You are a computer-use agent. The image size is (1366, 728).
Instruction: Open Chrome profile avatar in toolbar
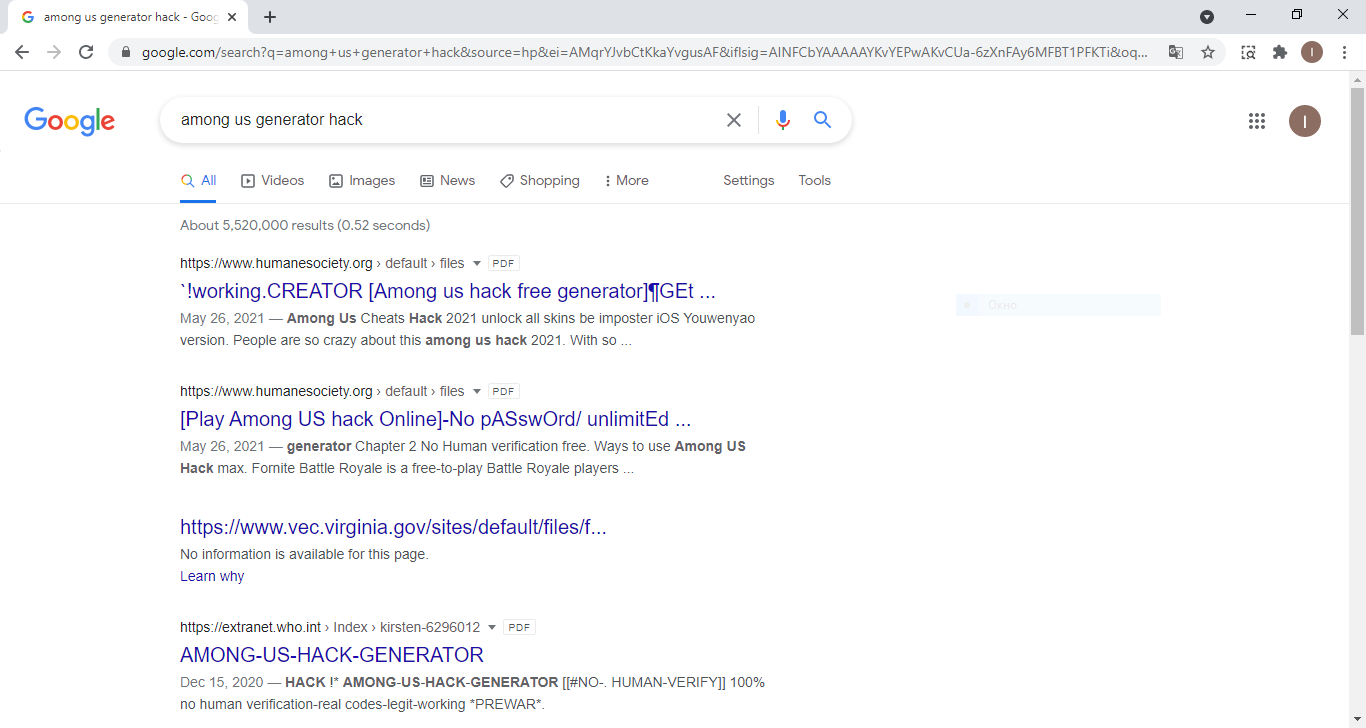tap(1312, 52)
